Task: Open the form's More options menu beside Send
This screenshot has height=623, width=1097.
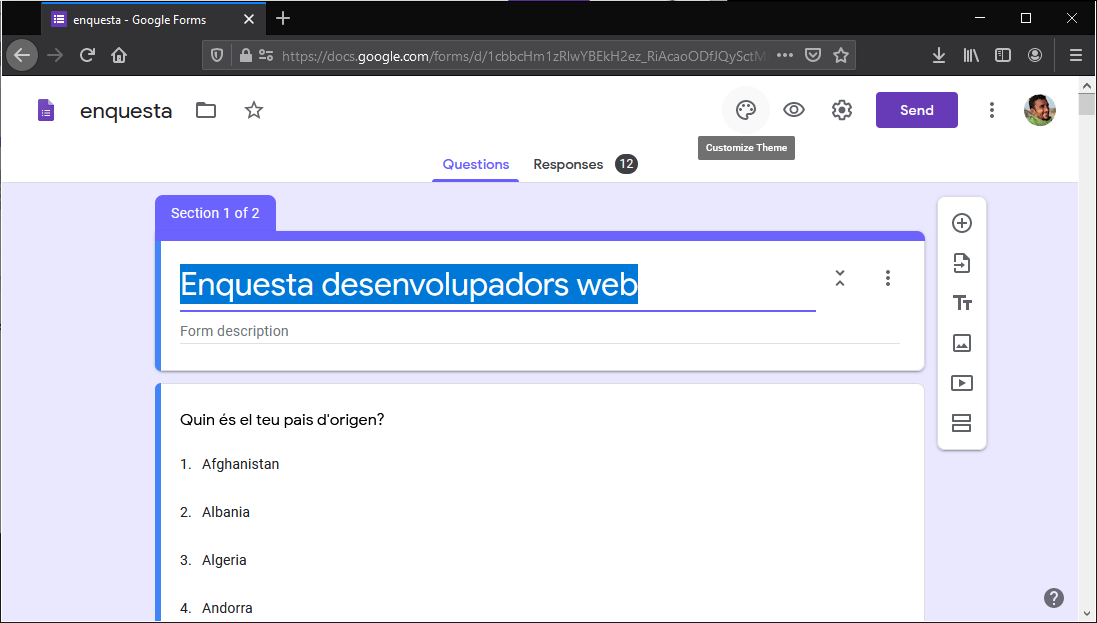Action: point(991,110)
